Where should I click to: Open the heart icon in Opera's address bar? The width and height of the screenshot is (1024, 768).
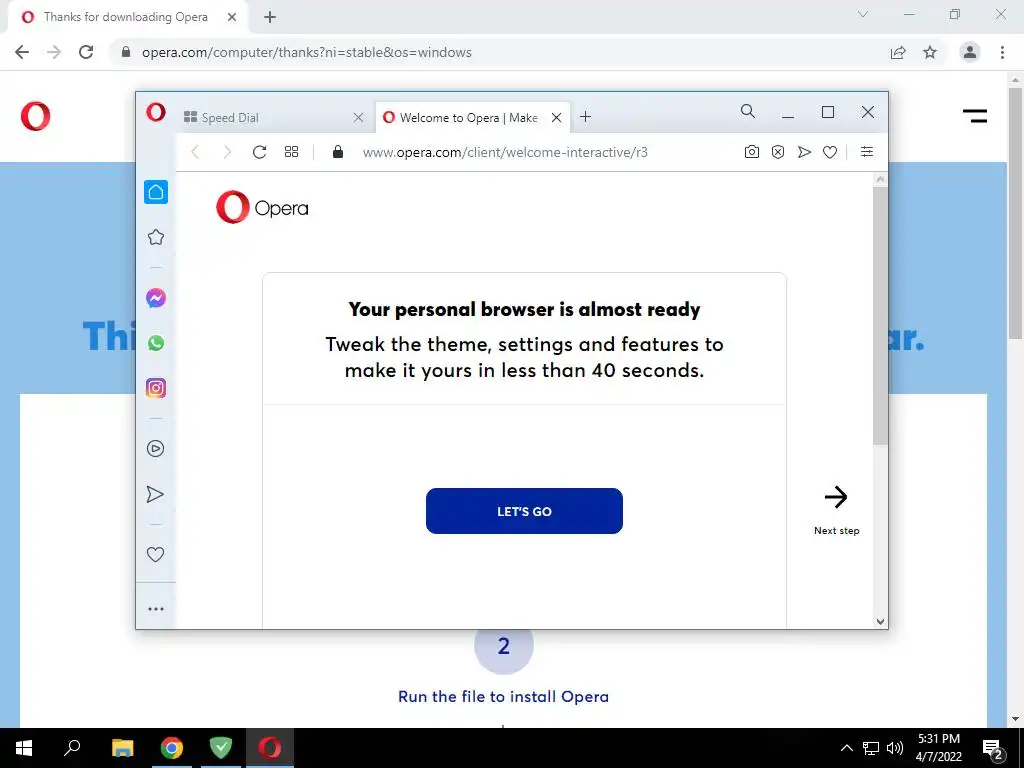[830, 152]
